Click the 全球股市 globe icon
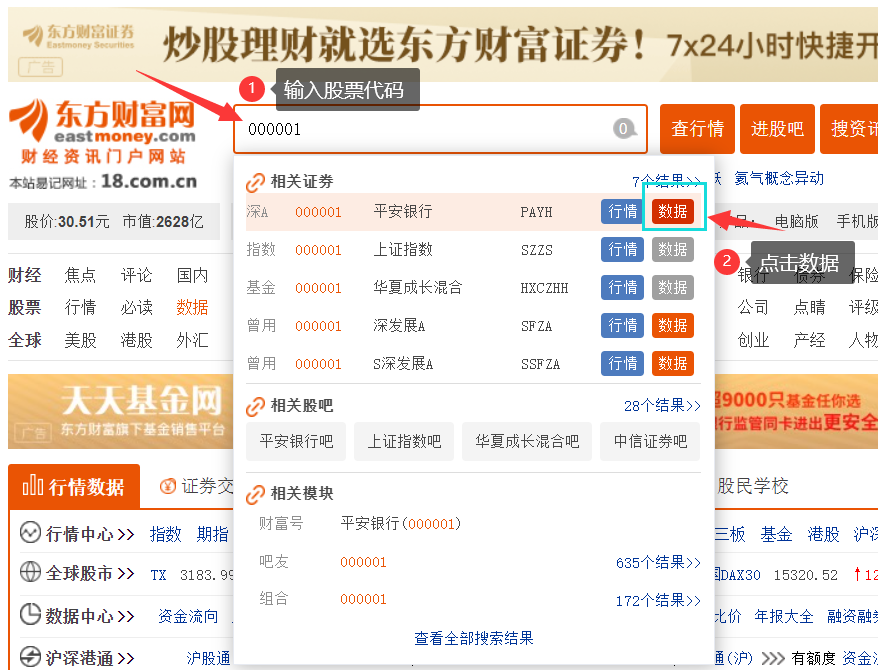 30,573
